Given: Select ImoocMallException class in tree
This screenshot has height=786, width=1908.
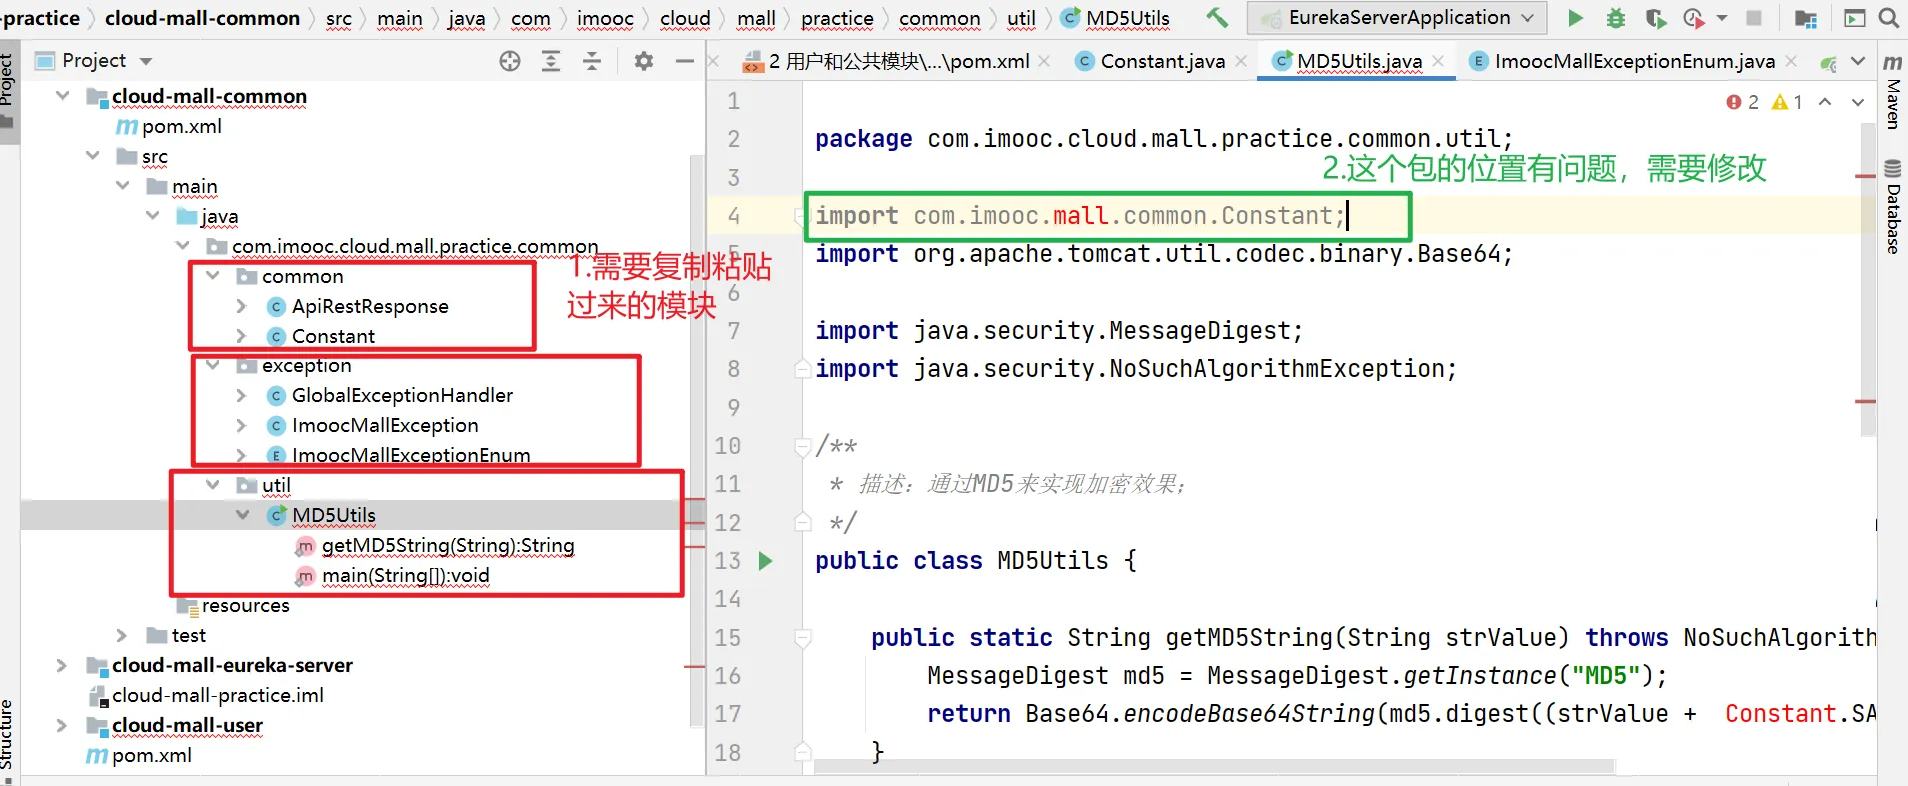Looking at the screenshot, I should pos(385,425).
